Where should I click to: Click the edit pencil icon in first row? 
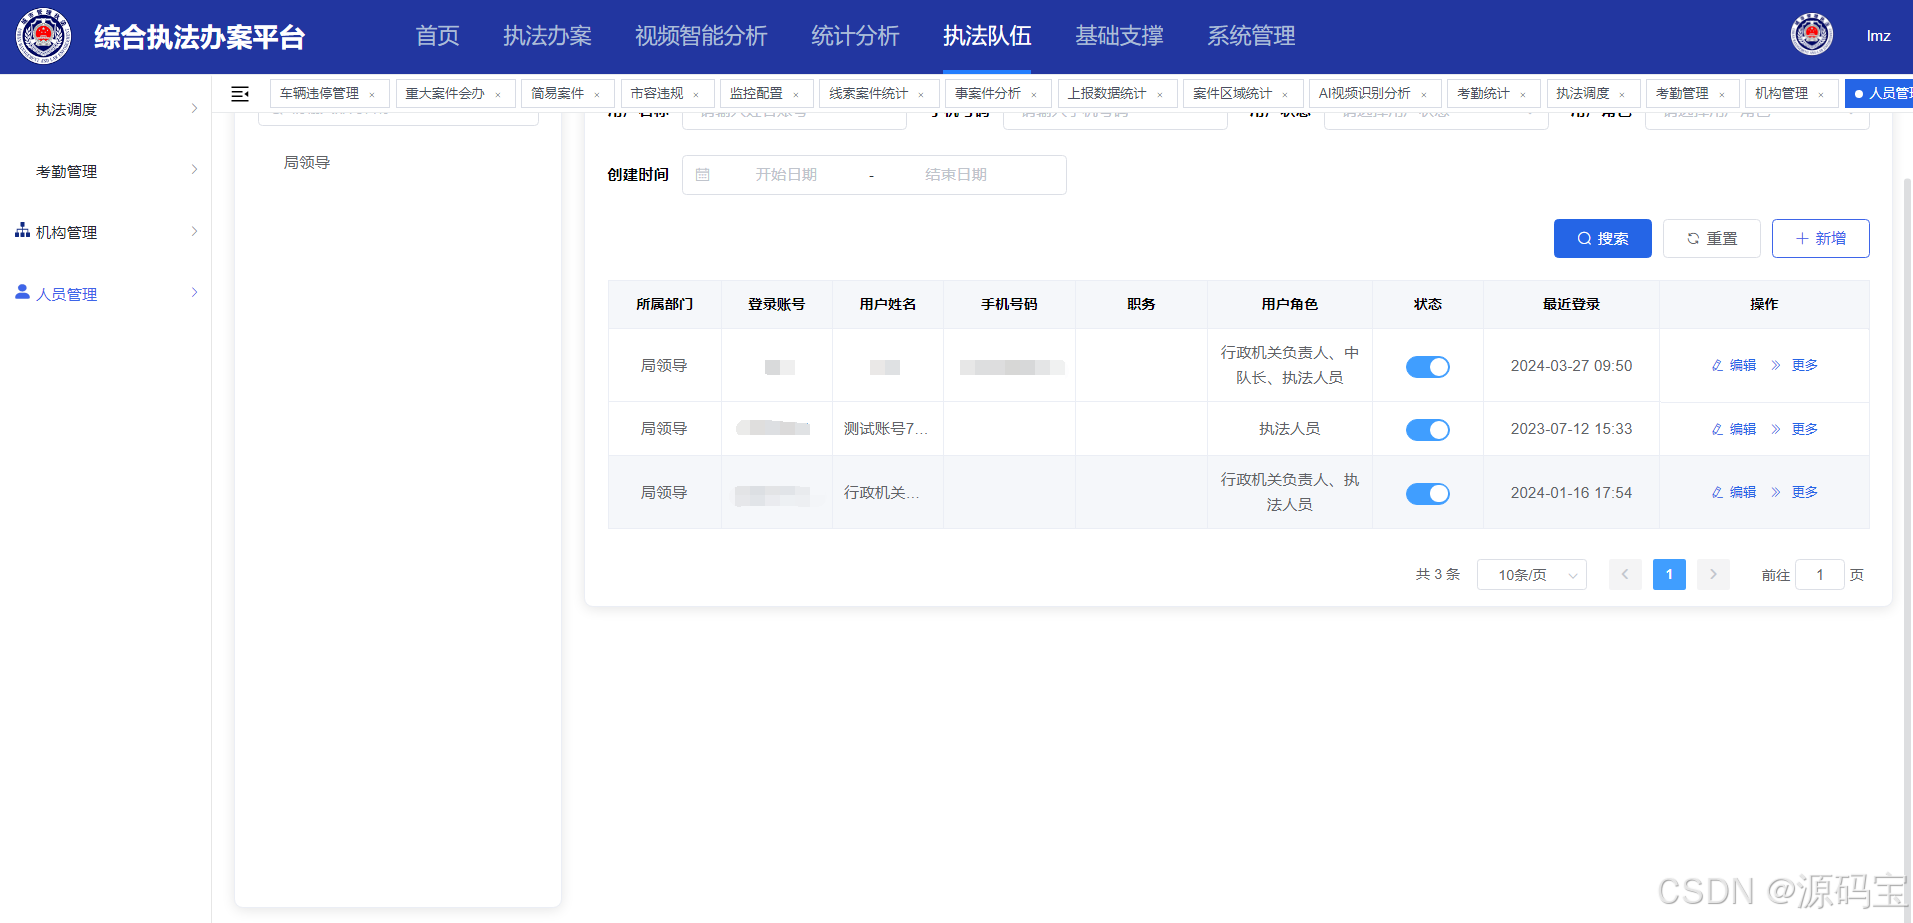click(x=1716, y=365)
